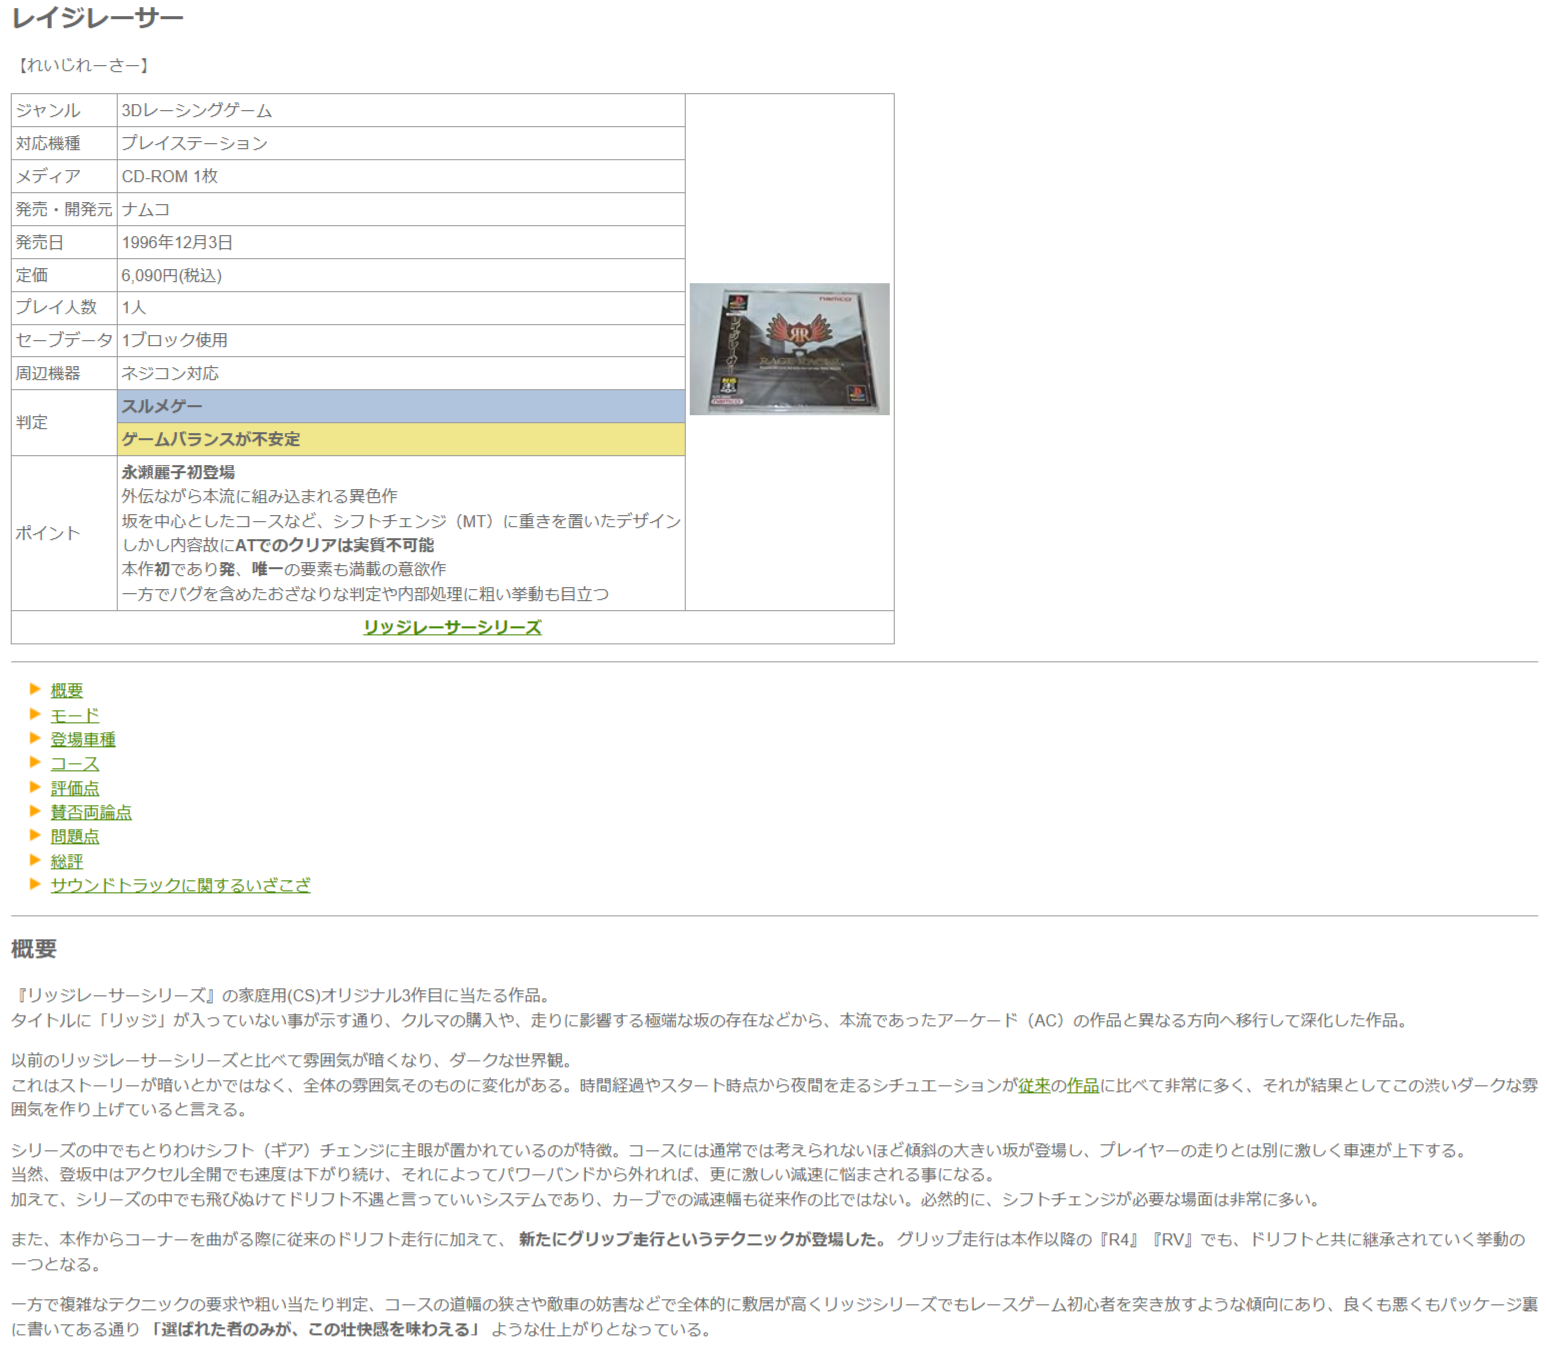Image resolution: width=1546 pixels, height=1352 pixels.
Task: Click the orange arrow bullet beside 登場車種
Action: (35, 738)
